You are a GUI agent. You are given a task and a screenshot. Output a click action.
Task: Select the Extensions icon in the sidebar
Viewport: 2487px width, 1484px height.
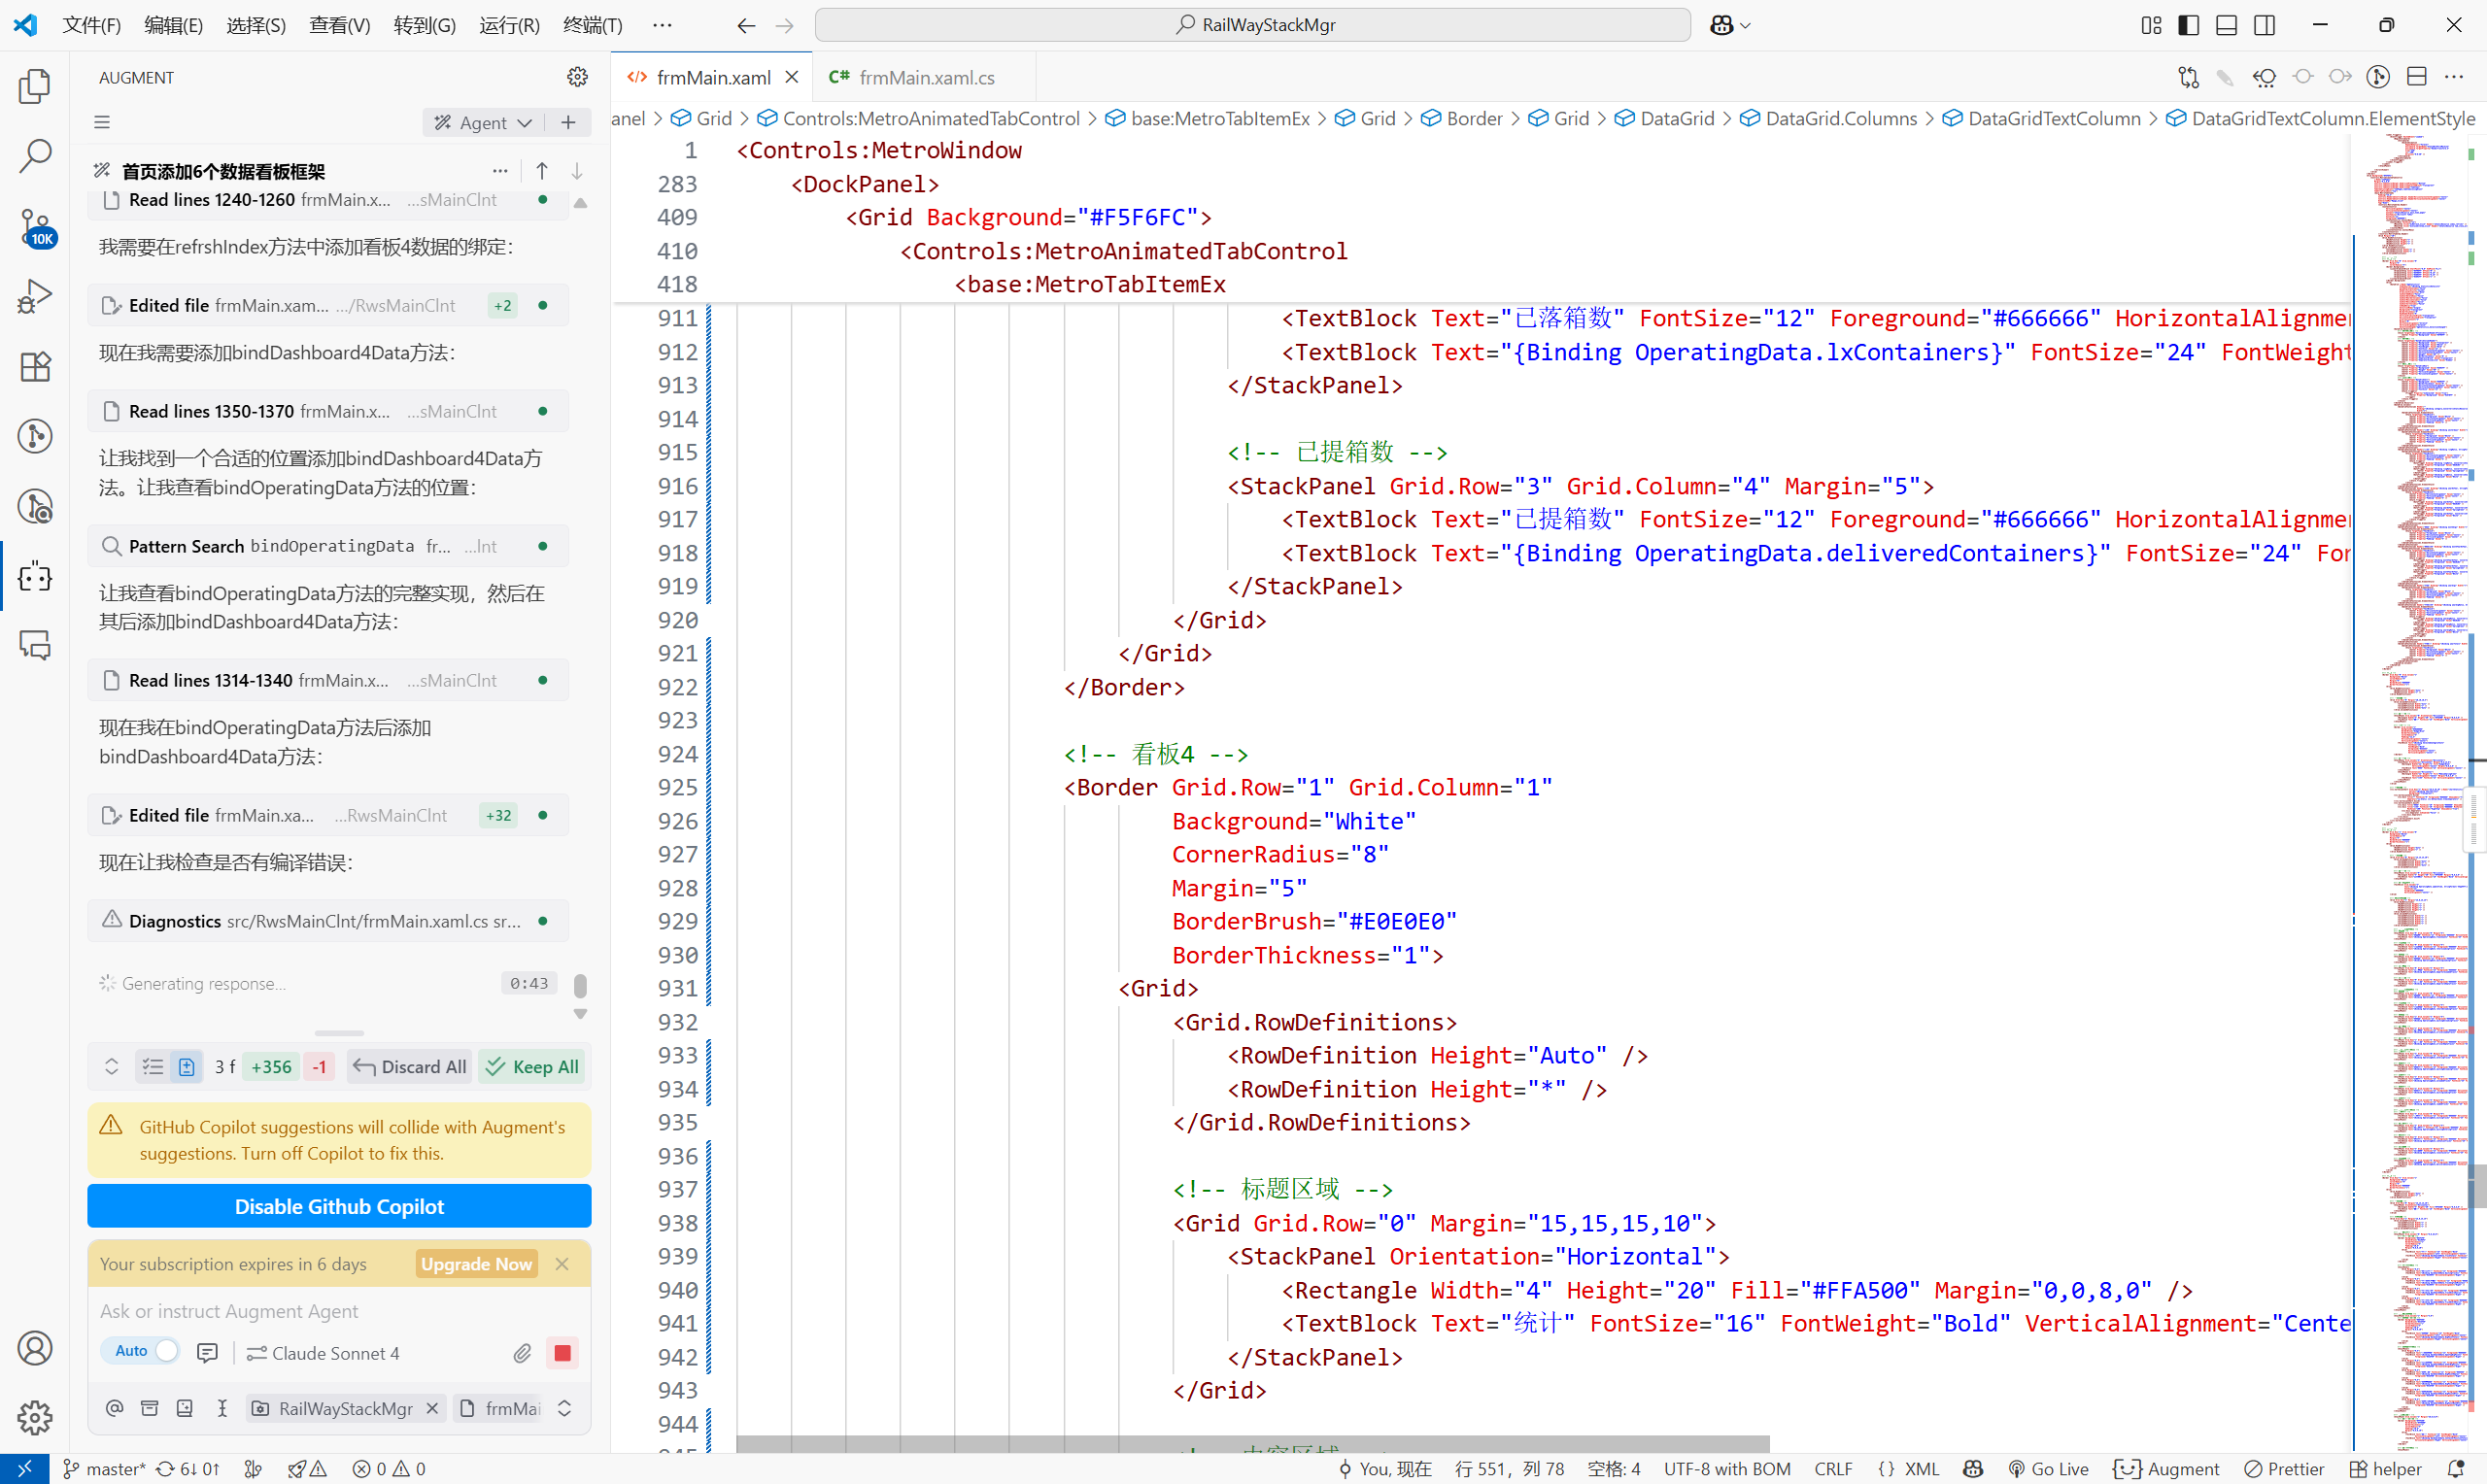[35, 366]
